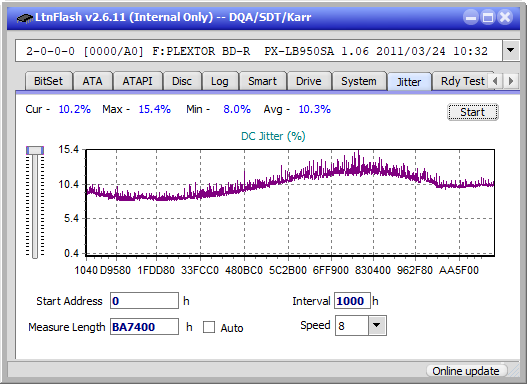Minimize the LtnFlash window
The width and height of the screenshot is (527, 384).
tap(471, 17)
